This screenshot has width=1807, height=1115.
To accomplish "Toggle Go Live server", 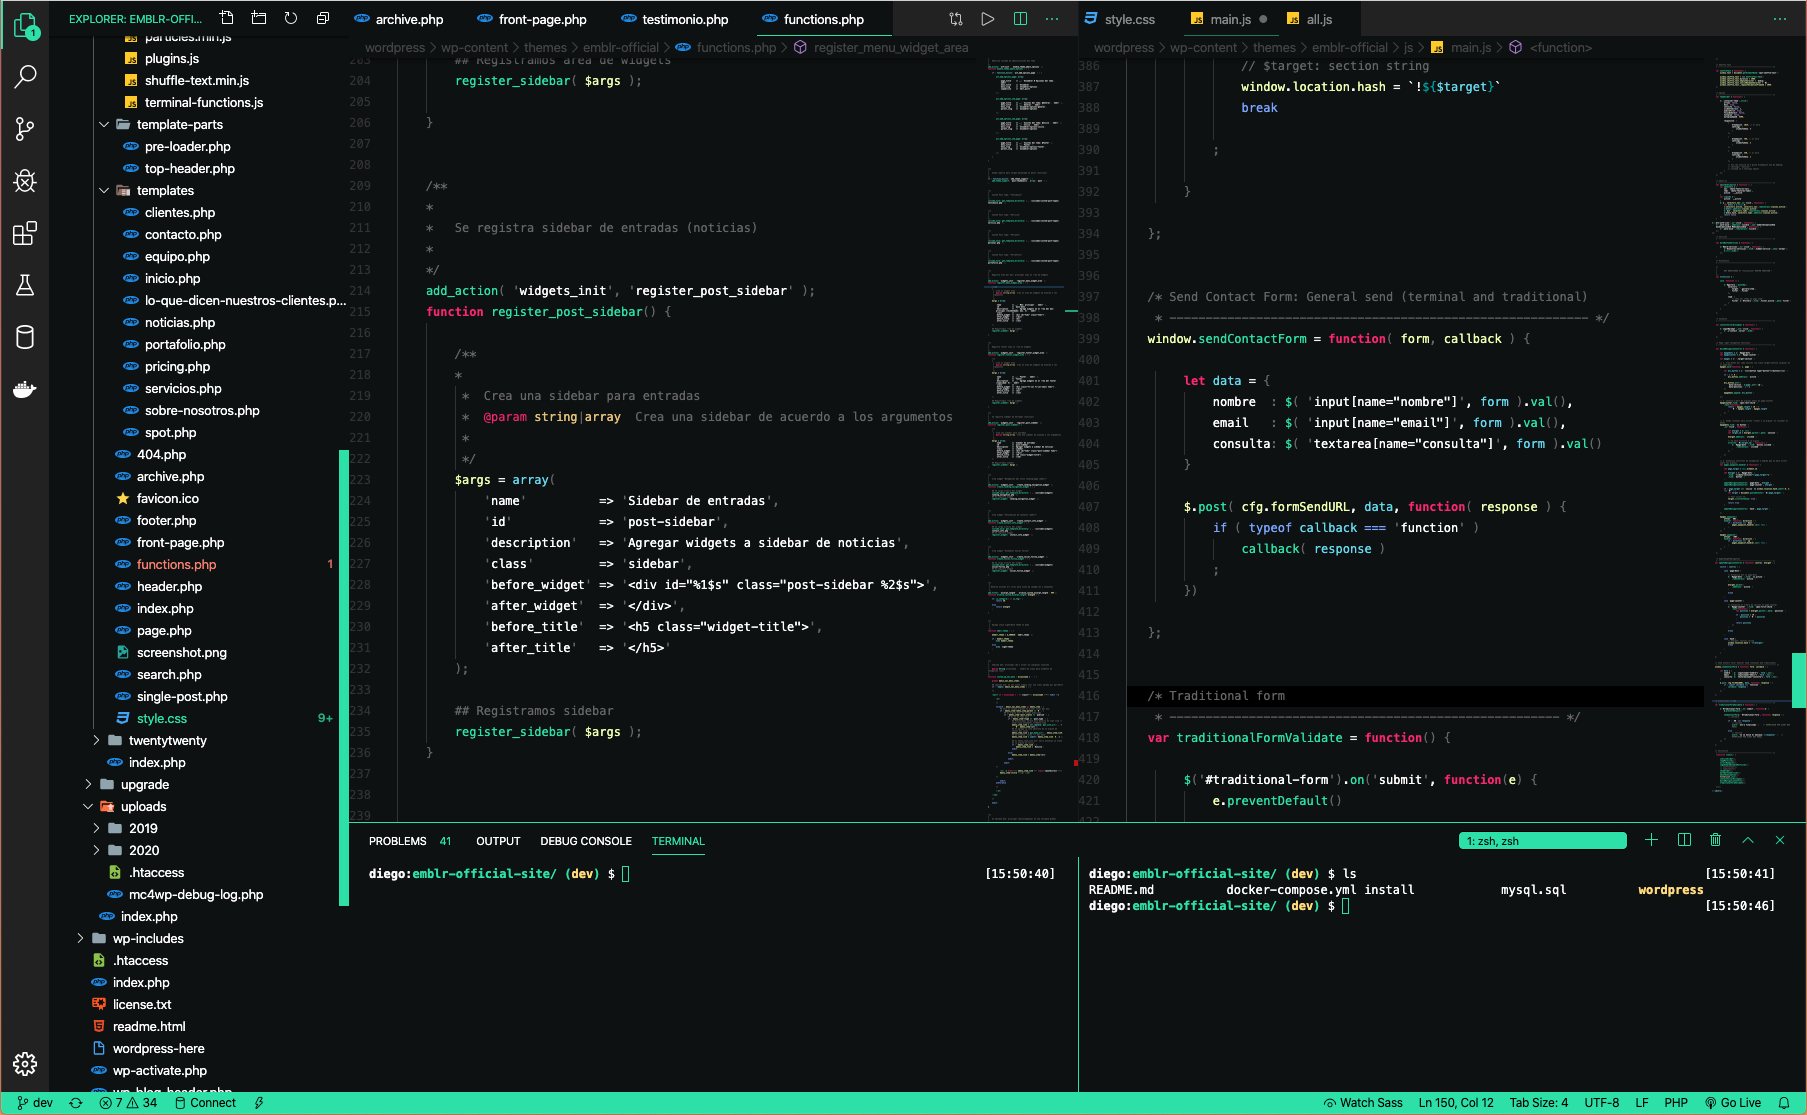I will pos(1733,1103).
